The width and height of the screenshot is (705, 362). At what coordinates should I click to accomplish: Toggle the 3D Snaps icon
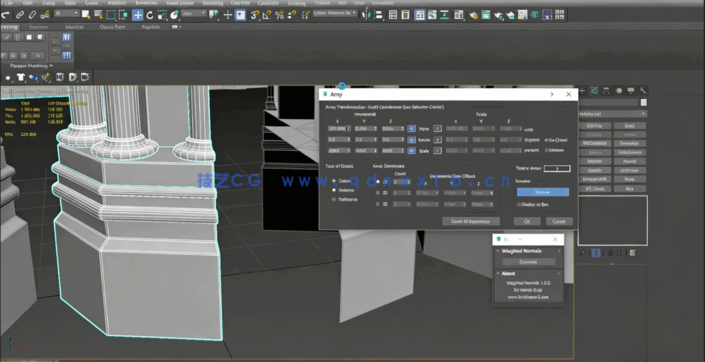(254, 15)
